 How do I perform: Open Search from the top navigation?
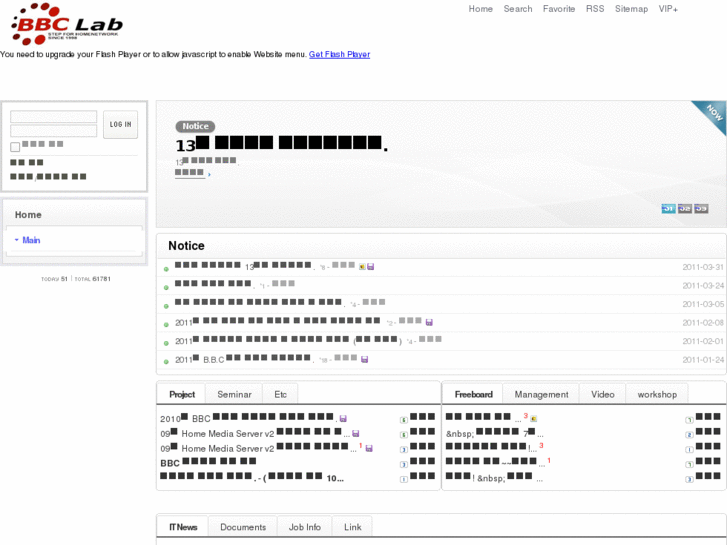click(x=518, y=9)
